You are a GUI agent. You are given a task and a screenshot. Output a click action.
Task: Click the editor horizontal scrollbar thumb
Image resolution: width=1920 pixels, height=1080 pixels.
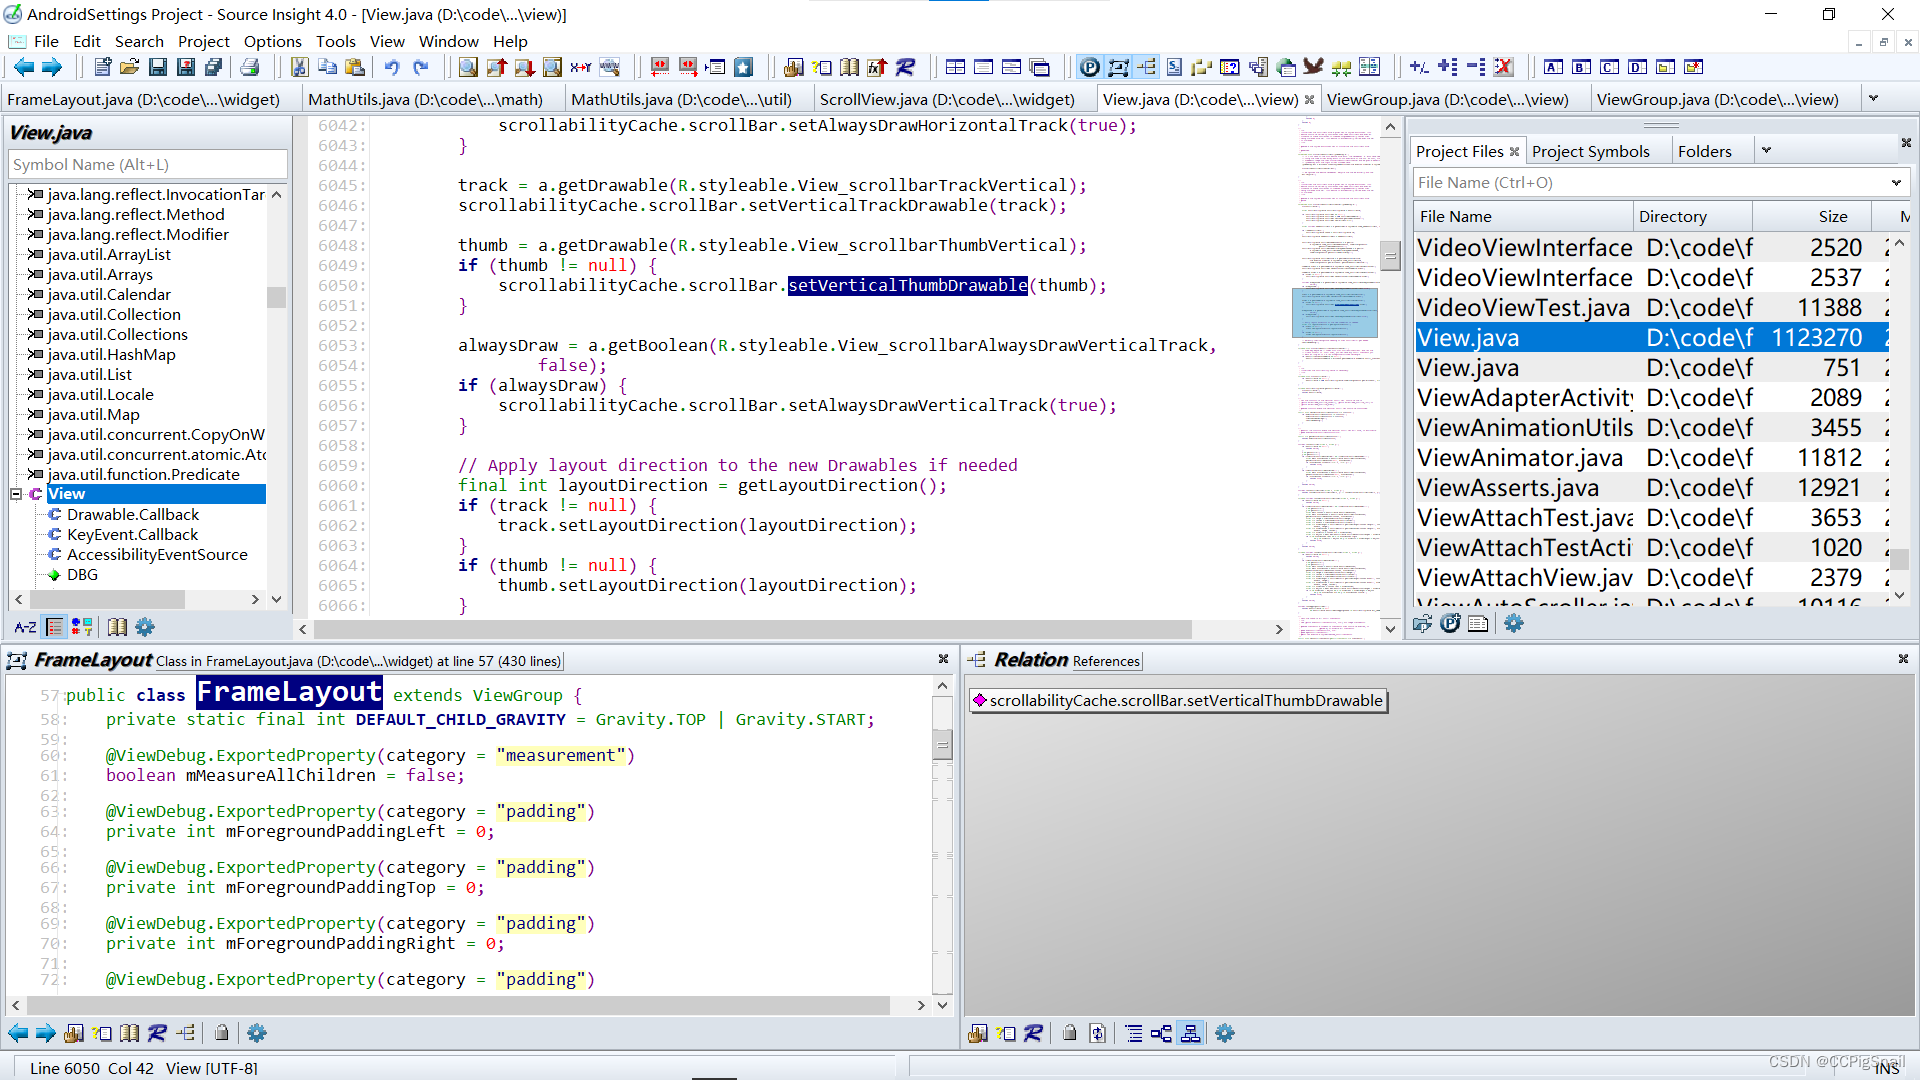click(x=752, y=629)
